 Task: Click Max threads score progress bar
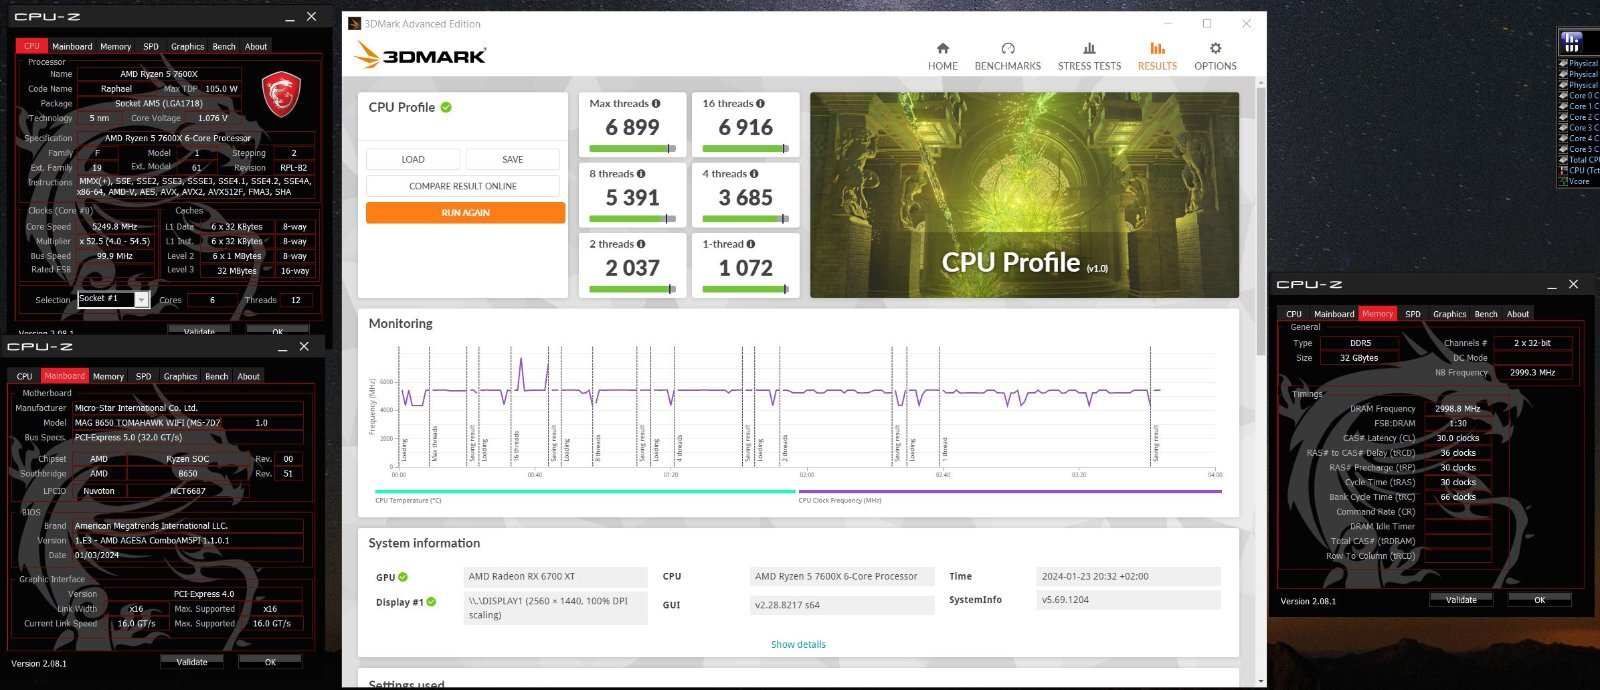[x=632, y=149]
